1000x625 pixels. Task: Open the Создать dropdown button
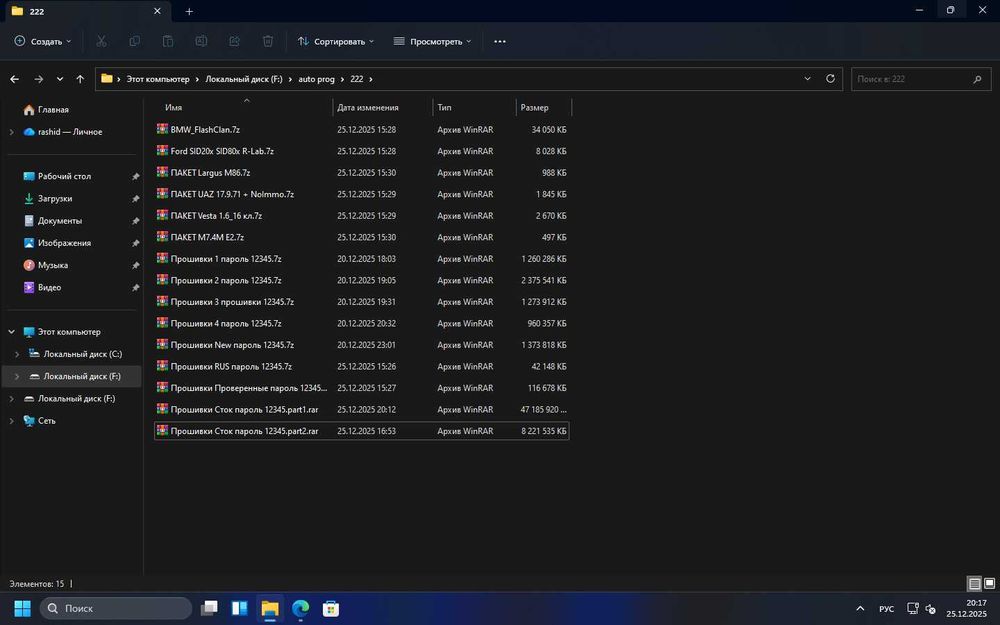coord(43,41)
